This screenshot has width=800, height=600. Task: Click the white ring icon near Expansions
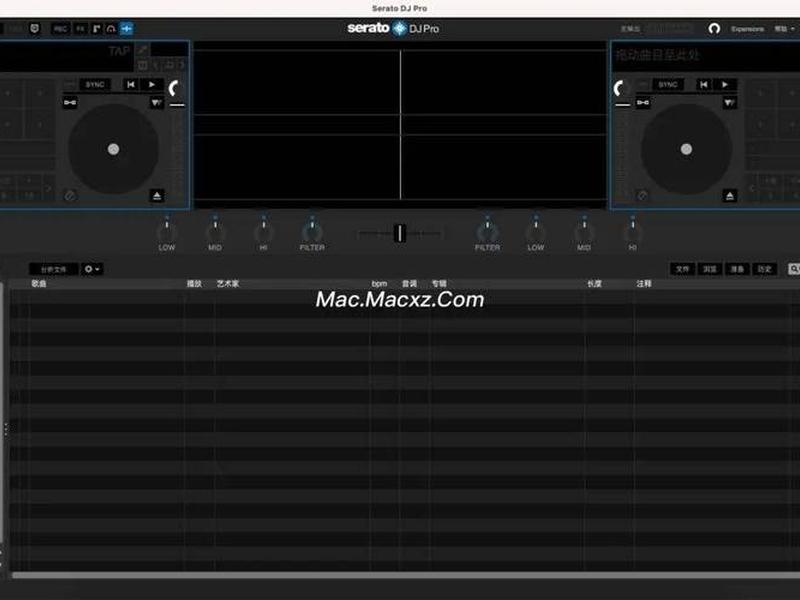pos(714,29)
